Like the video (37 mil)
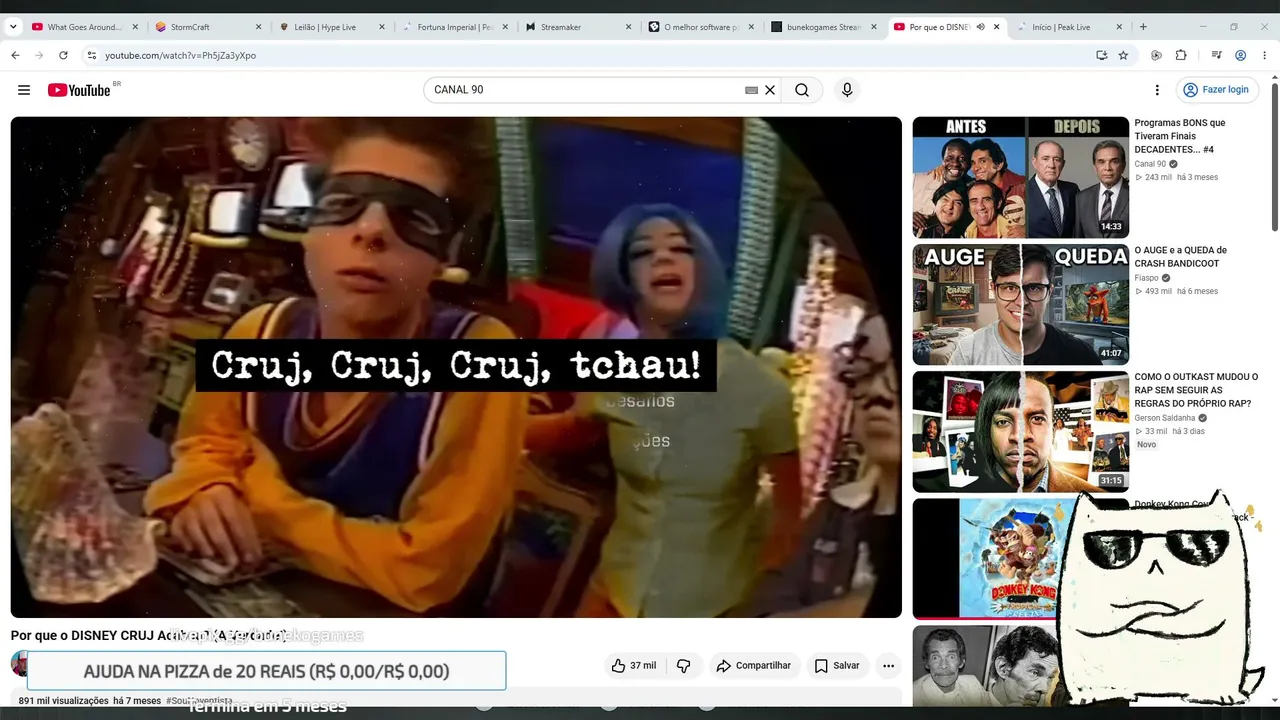 click(x=634, y=666)
